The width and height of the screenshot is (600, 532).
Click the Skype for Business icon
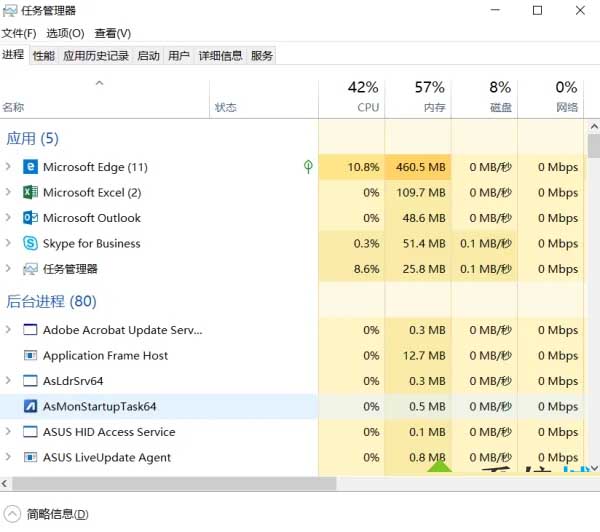click(x=30, y=243)
